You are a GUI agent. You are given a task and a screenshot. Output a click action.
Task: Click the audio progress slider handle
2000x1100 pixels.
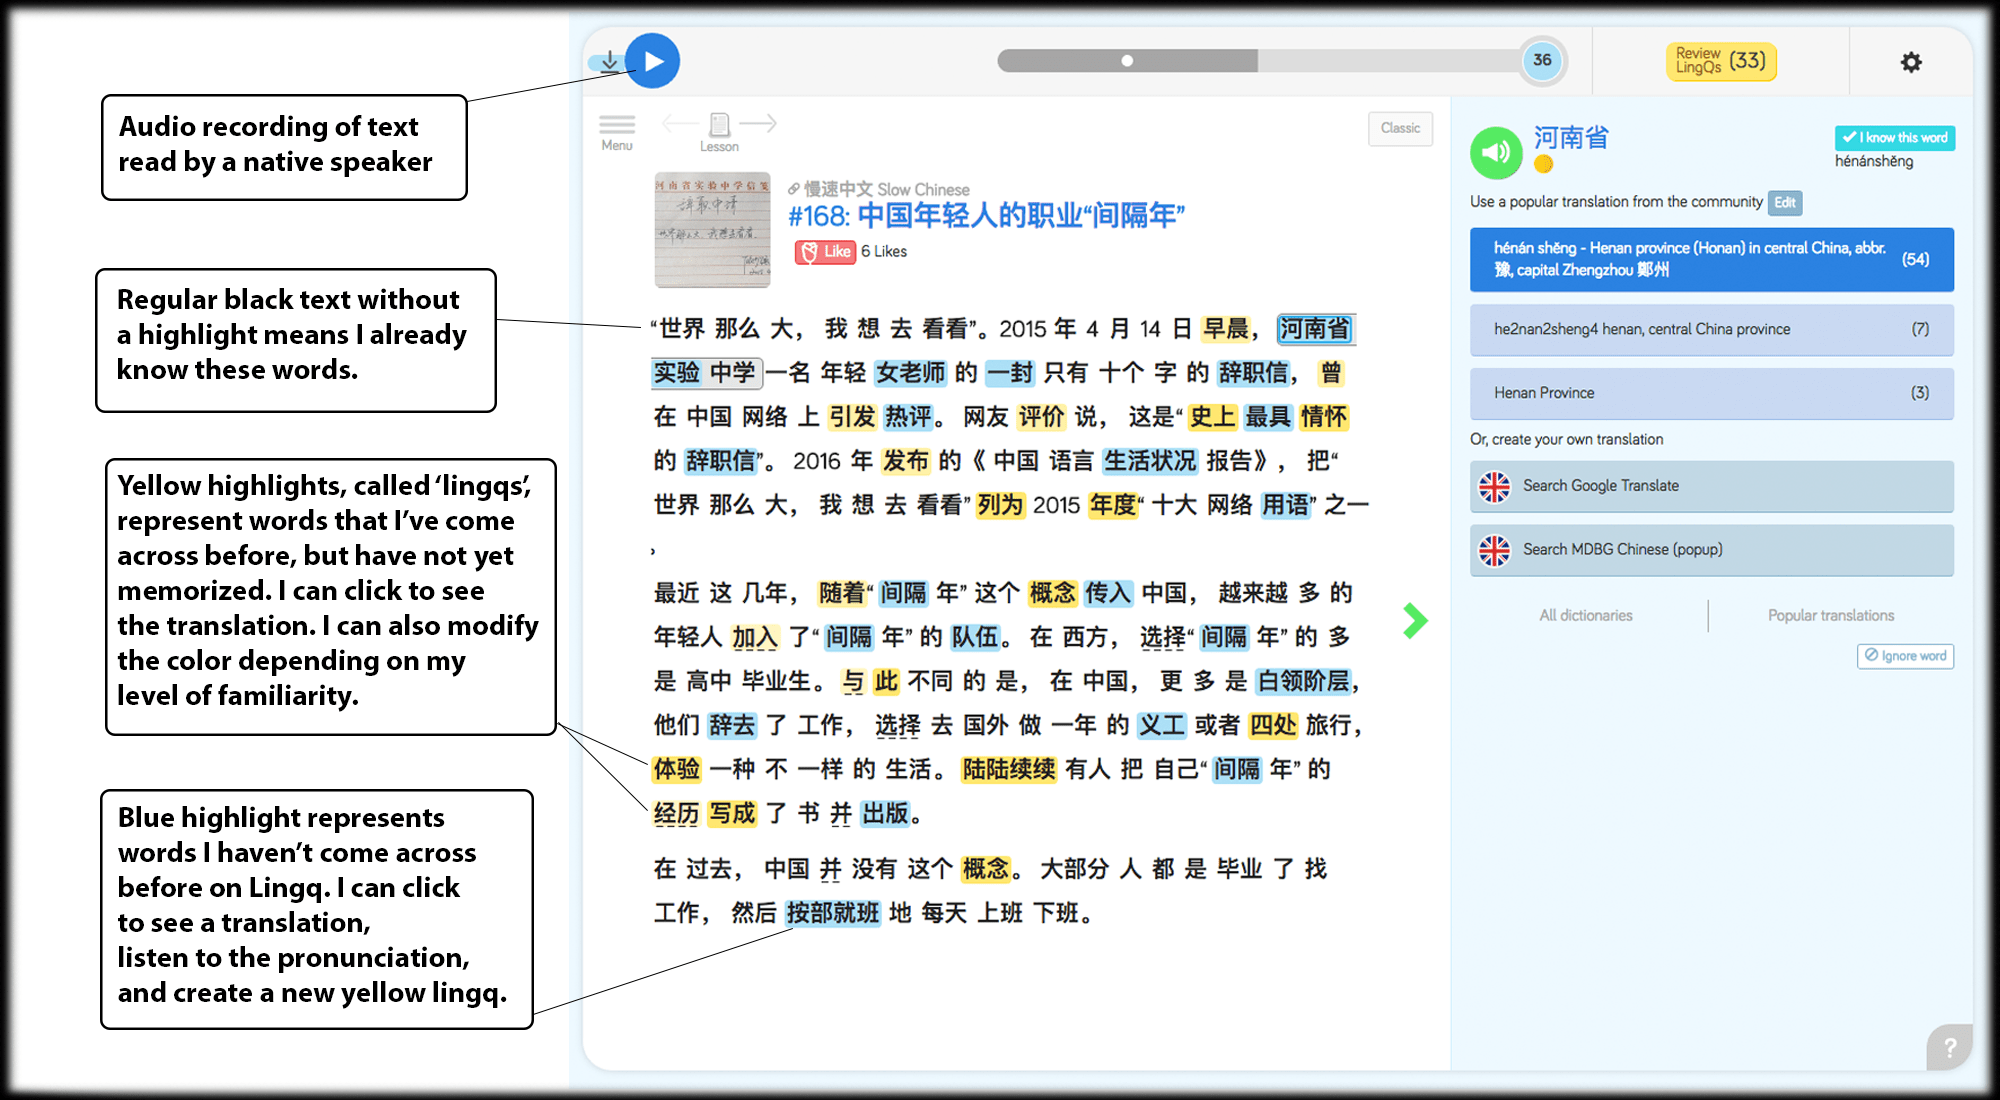point(1127,61)
